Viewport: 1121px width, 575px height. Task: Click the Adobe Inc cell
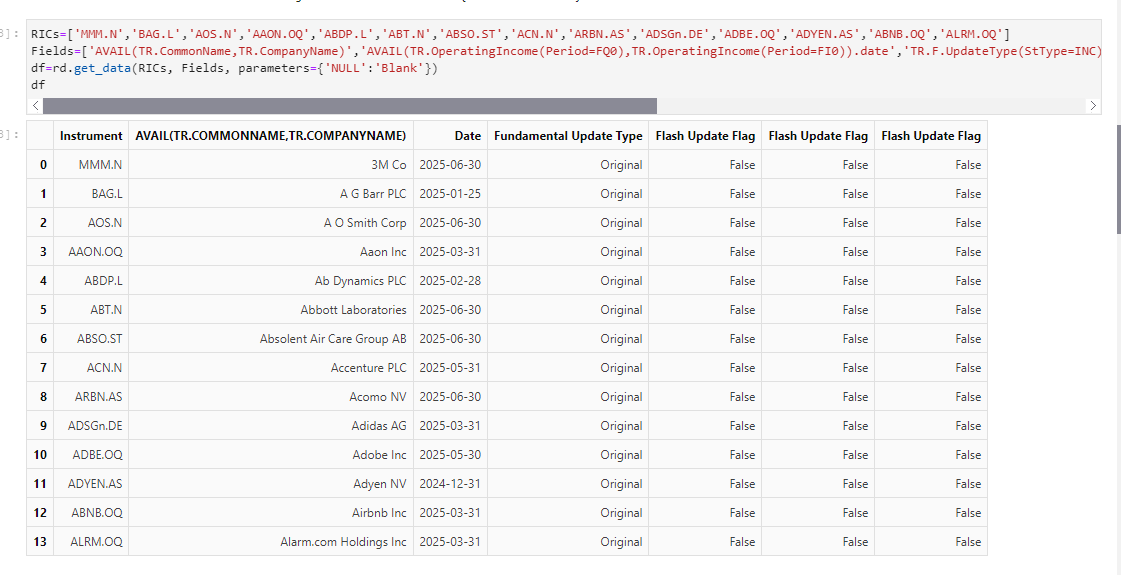coord(270,454)
